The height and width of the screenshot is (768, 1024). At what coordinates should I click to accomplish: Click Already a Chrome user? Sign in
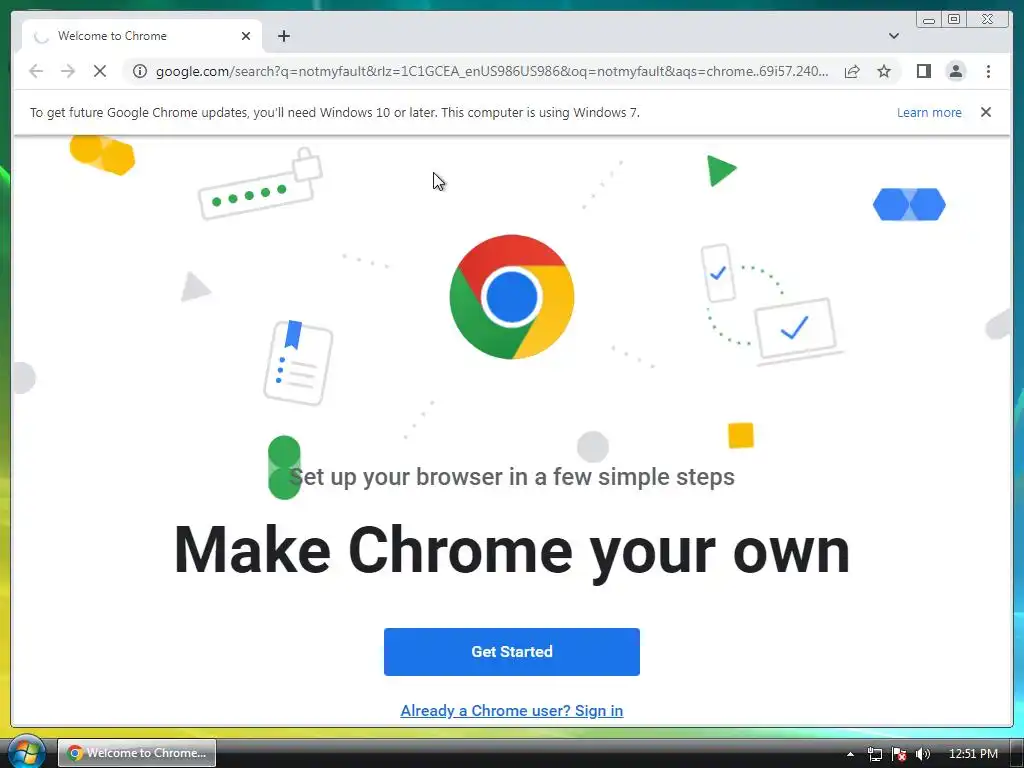pos(511,711)
